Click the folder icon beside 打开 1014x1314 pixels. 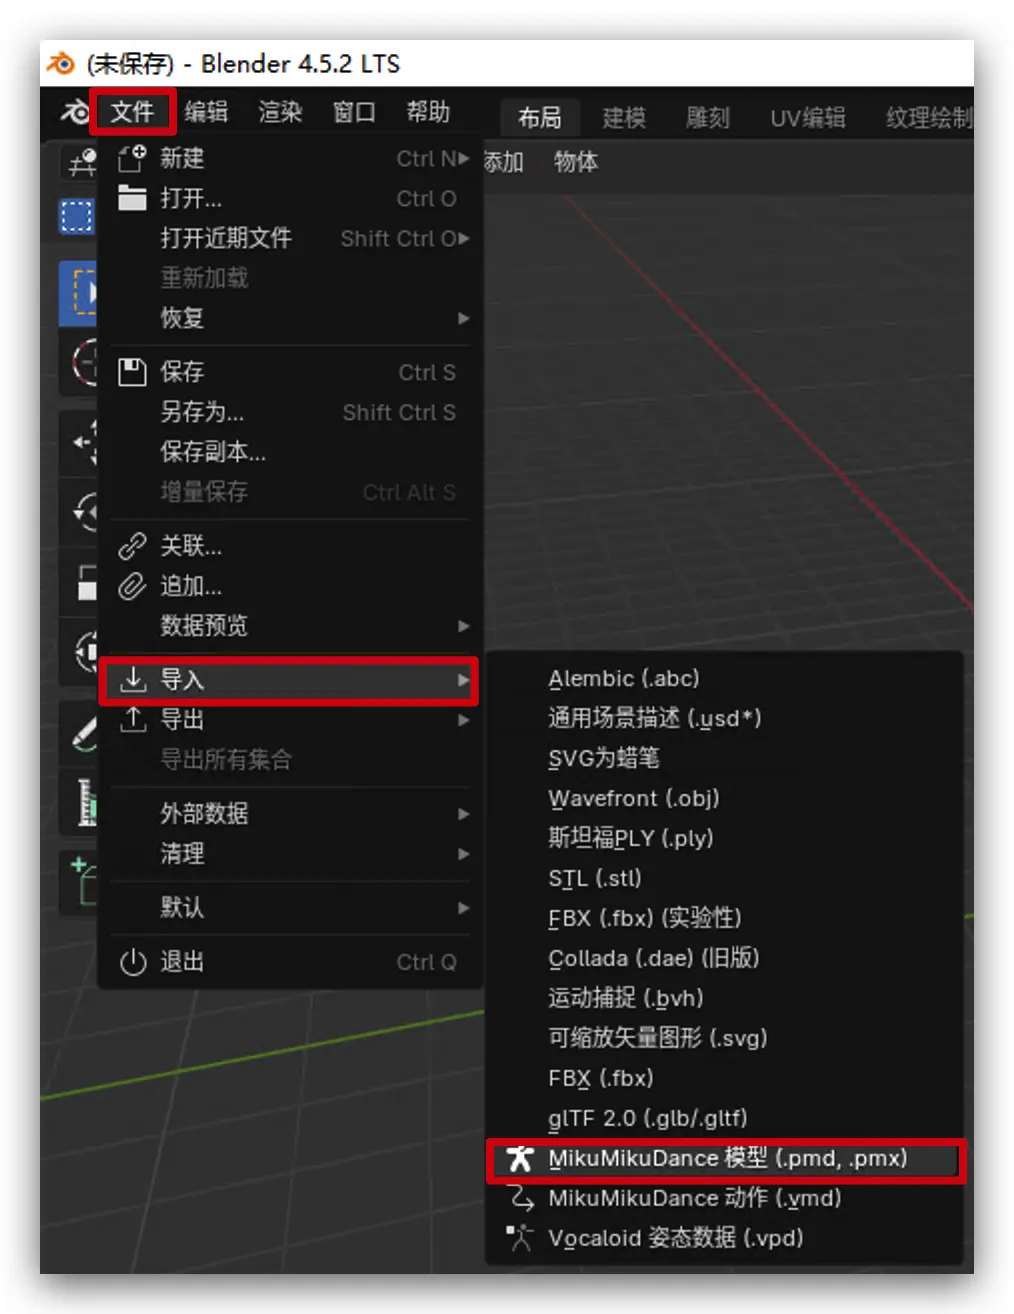(132, 198)
